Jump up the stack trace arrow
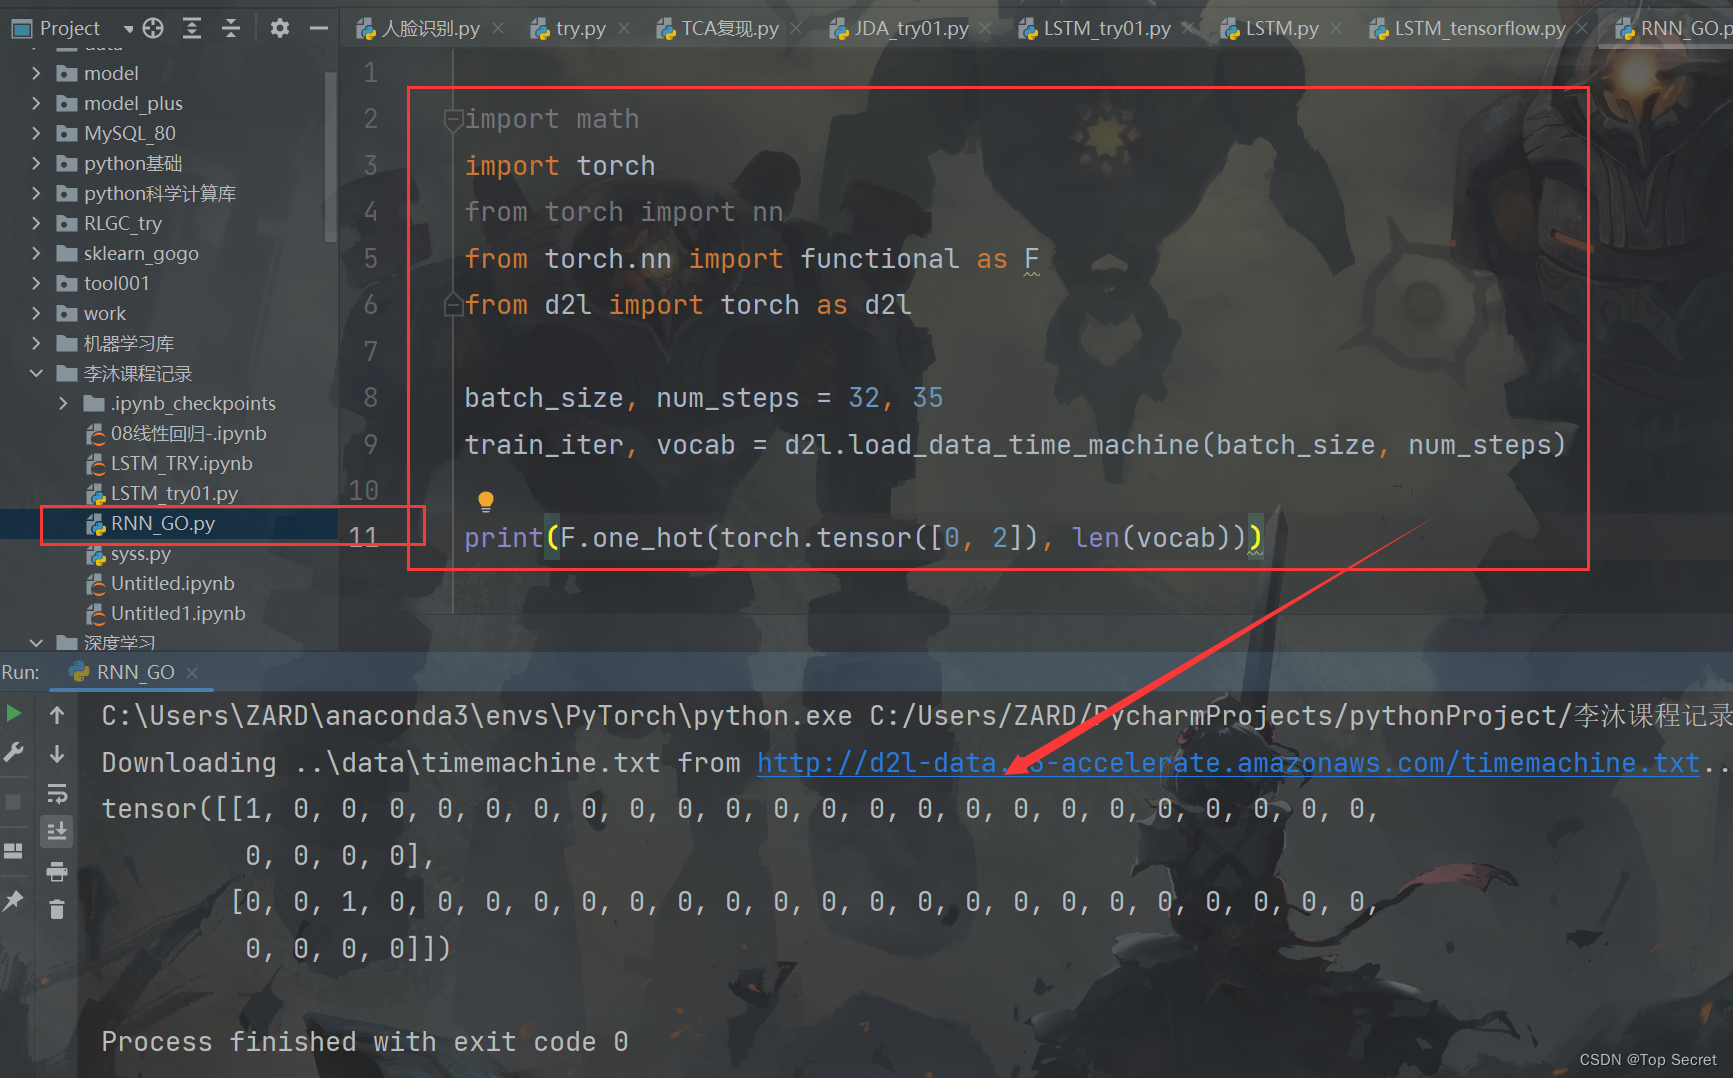The image size is (1733, 1078). (57, 713)
